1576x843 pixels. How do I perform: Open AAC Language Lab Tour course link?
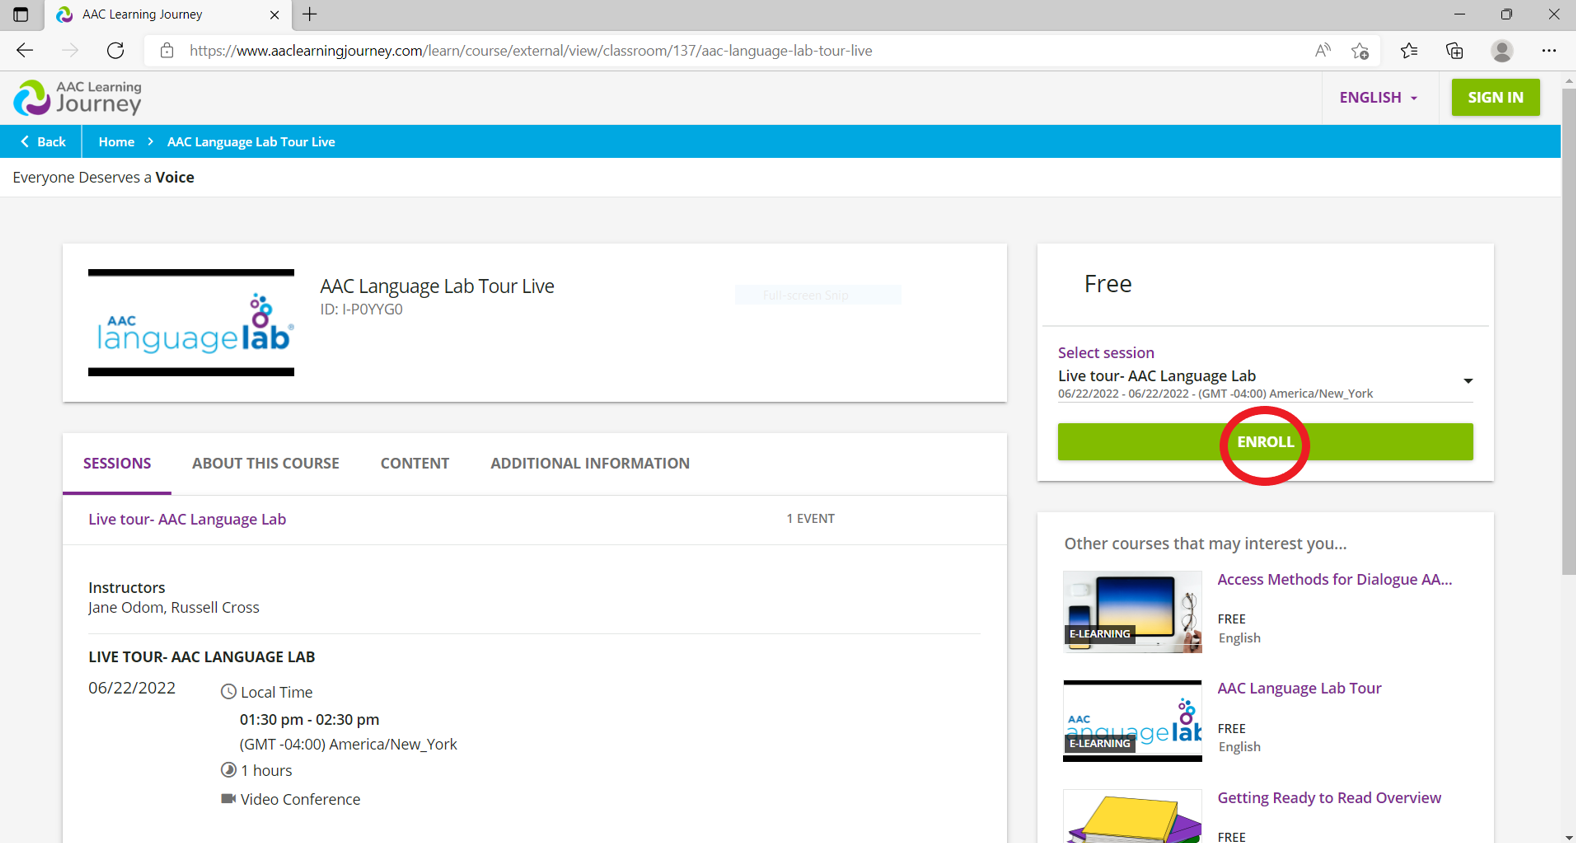click(1299, 688)
